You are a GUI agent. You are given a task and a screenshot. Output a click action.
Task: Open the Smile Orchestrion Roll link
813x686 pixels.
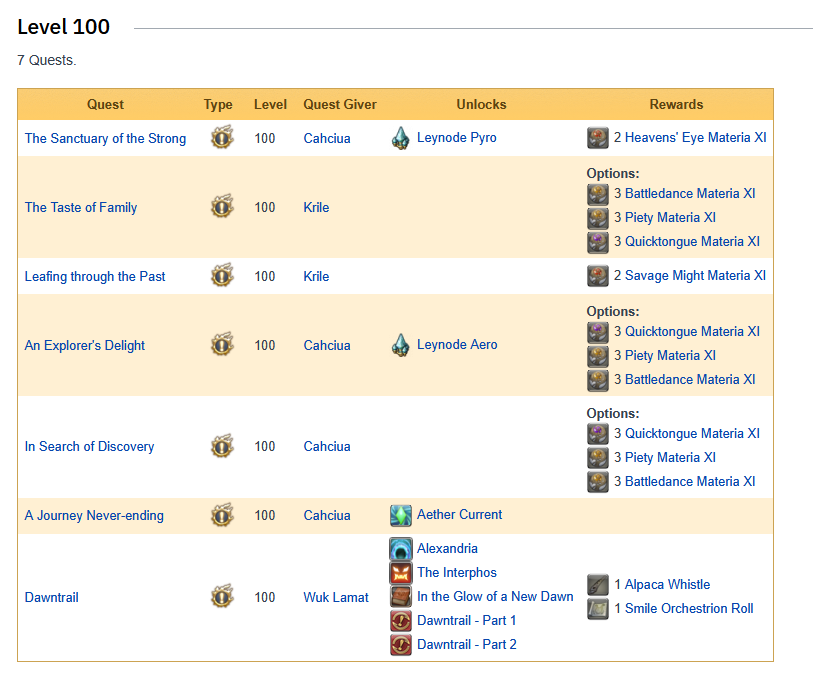(689, 608)
